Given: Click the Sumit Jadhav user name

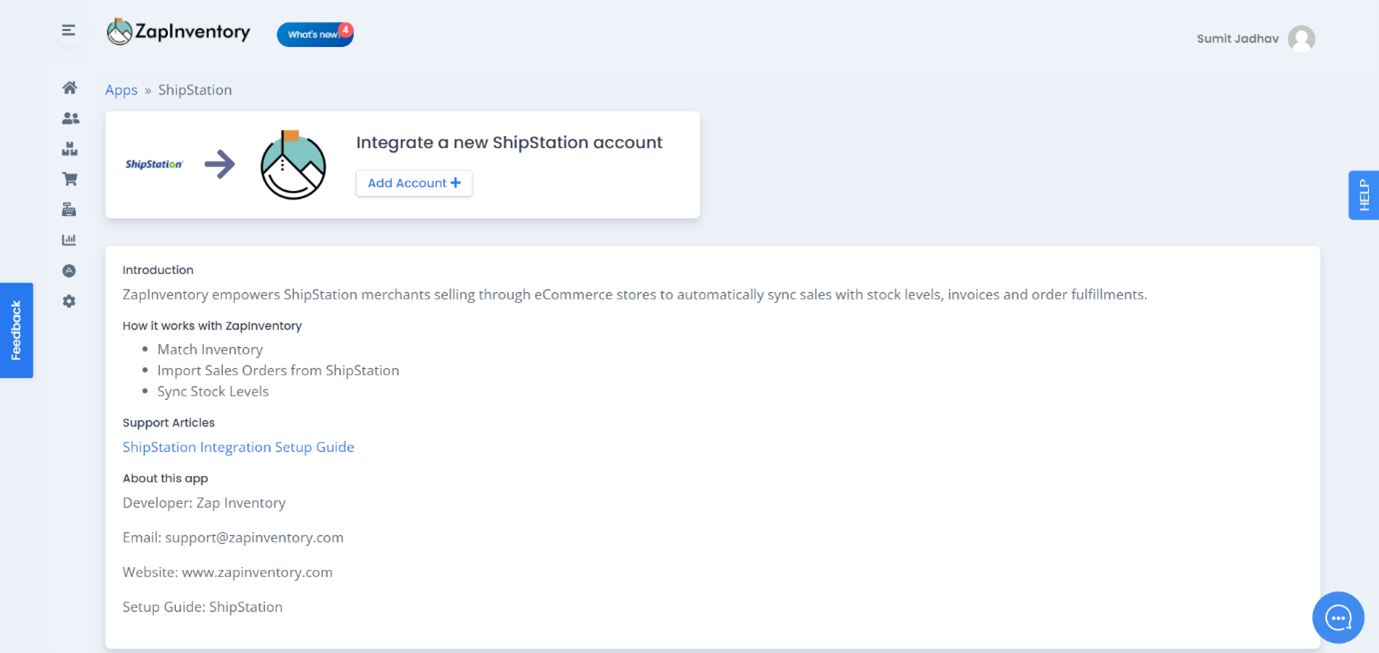Looking at the screenshot, I should (1237, 39).
